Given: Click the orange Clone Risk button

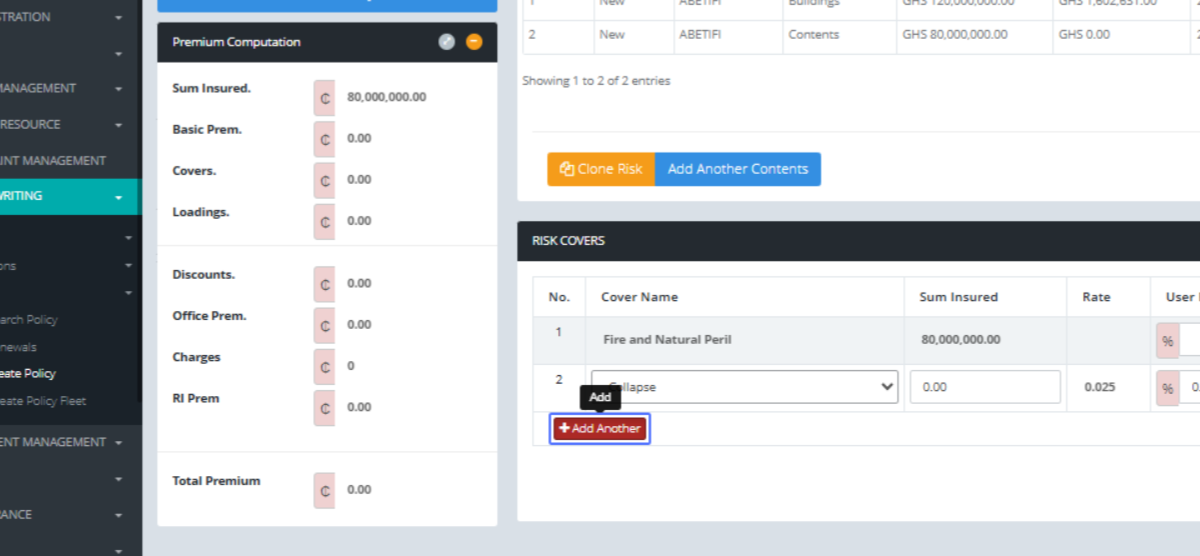Looking at the screenshot, I should tap(601, 169).
